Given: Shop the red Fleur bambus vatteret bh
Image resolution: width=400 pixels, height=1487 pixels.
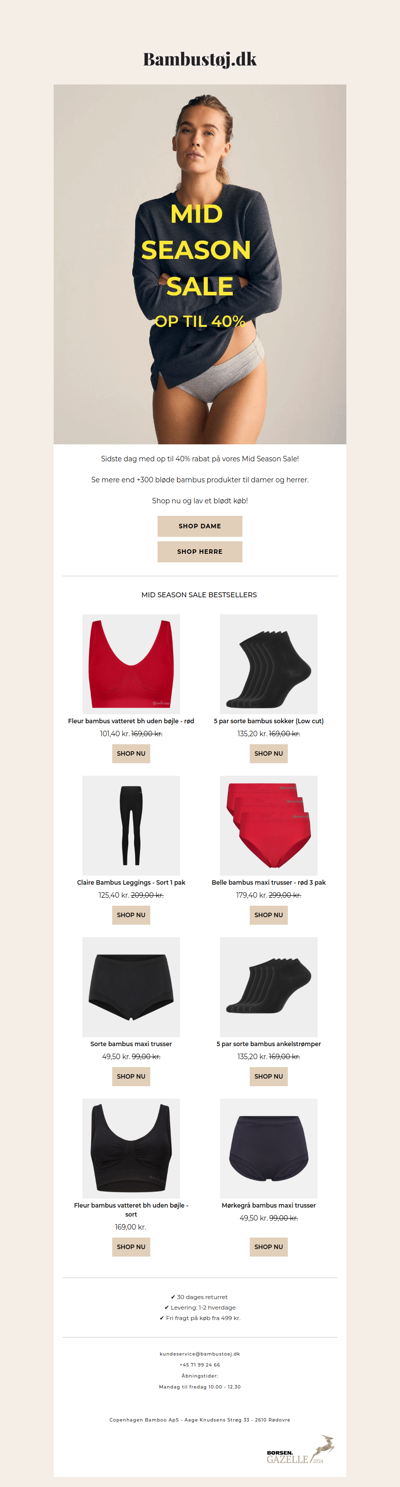Looking at the screenshot, I should pyautogui.click(x=131, y=753).
